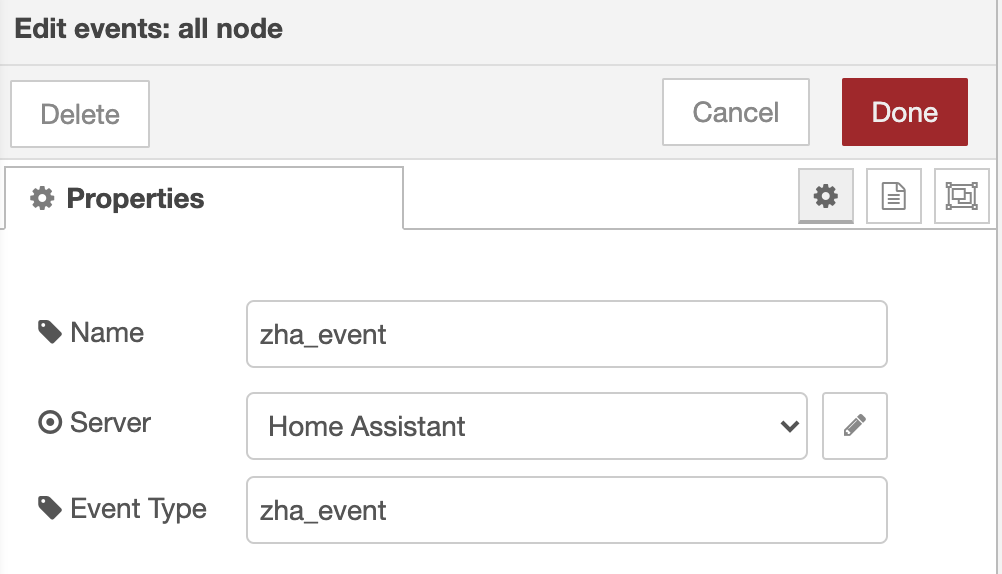Confirm changes with the Done button
1002x574 pixels.
[904, 112]
